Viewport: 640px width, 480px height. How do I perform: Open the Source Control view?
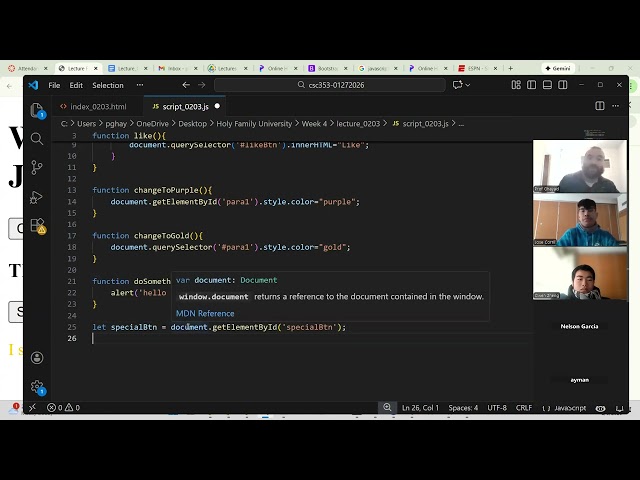click(x=37, y=167)
